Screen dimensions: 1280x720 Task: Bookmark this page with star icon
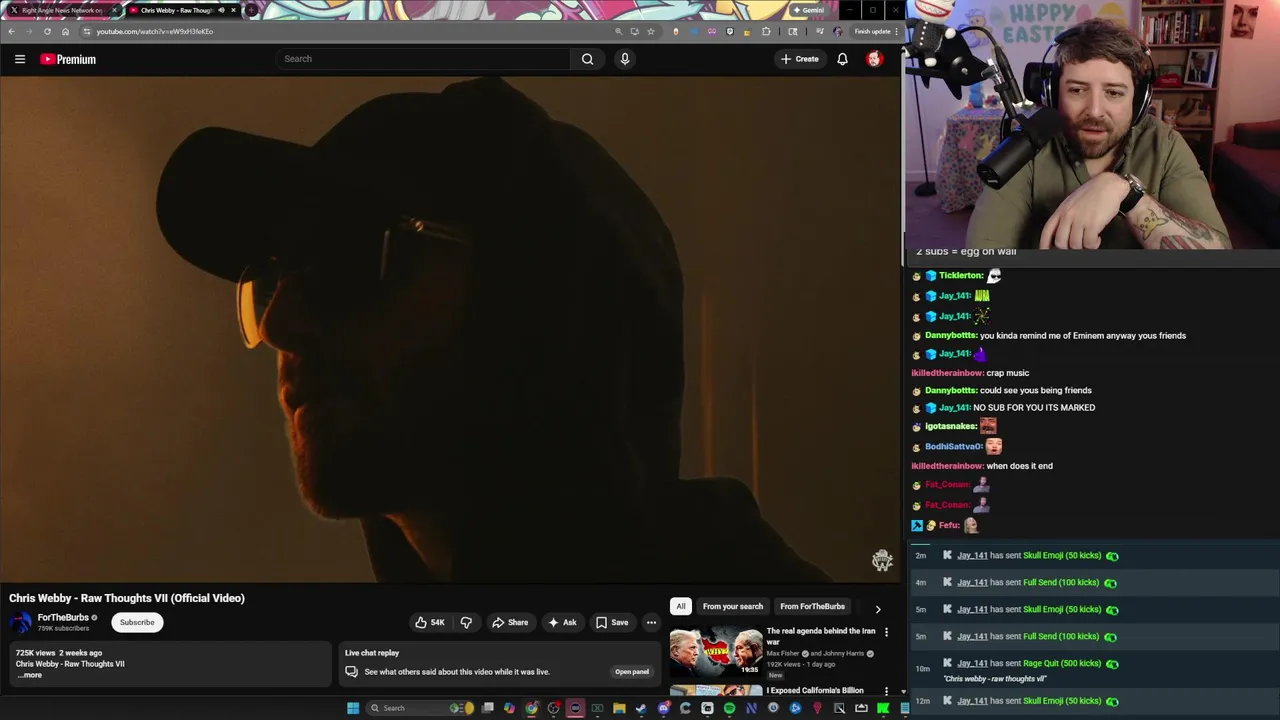pyautogui.click(x=651, y=31)
